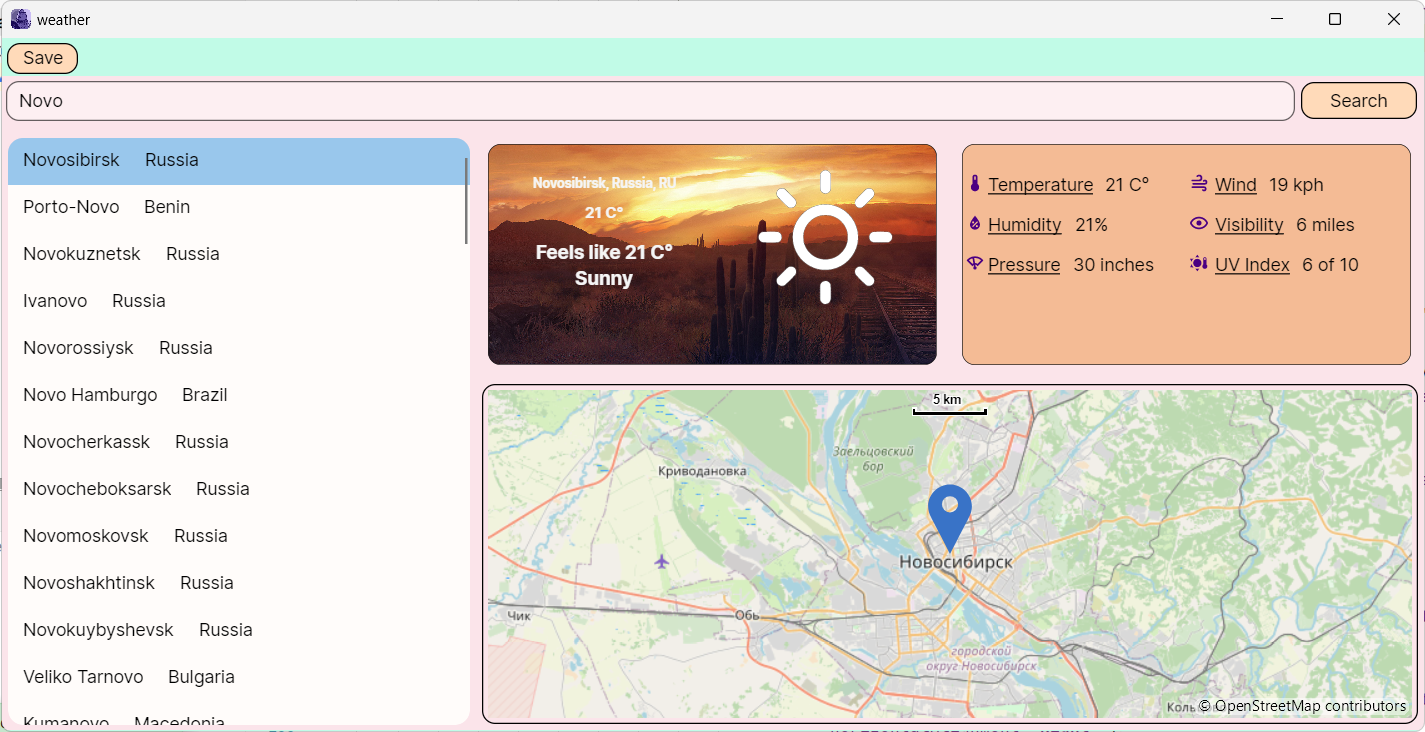Open the Temperature link
The width and height of the screenshot is (1425, 732).
point(1040,185)
